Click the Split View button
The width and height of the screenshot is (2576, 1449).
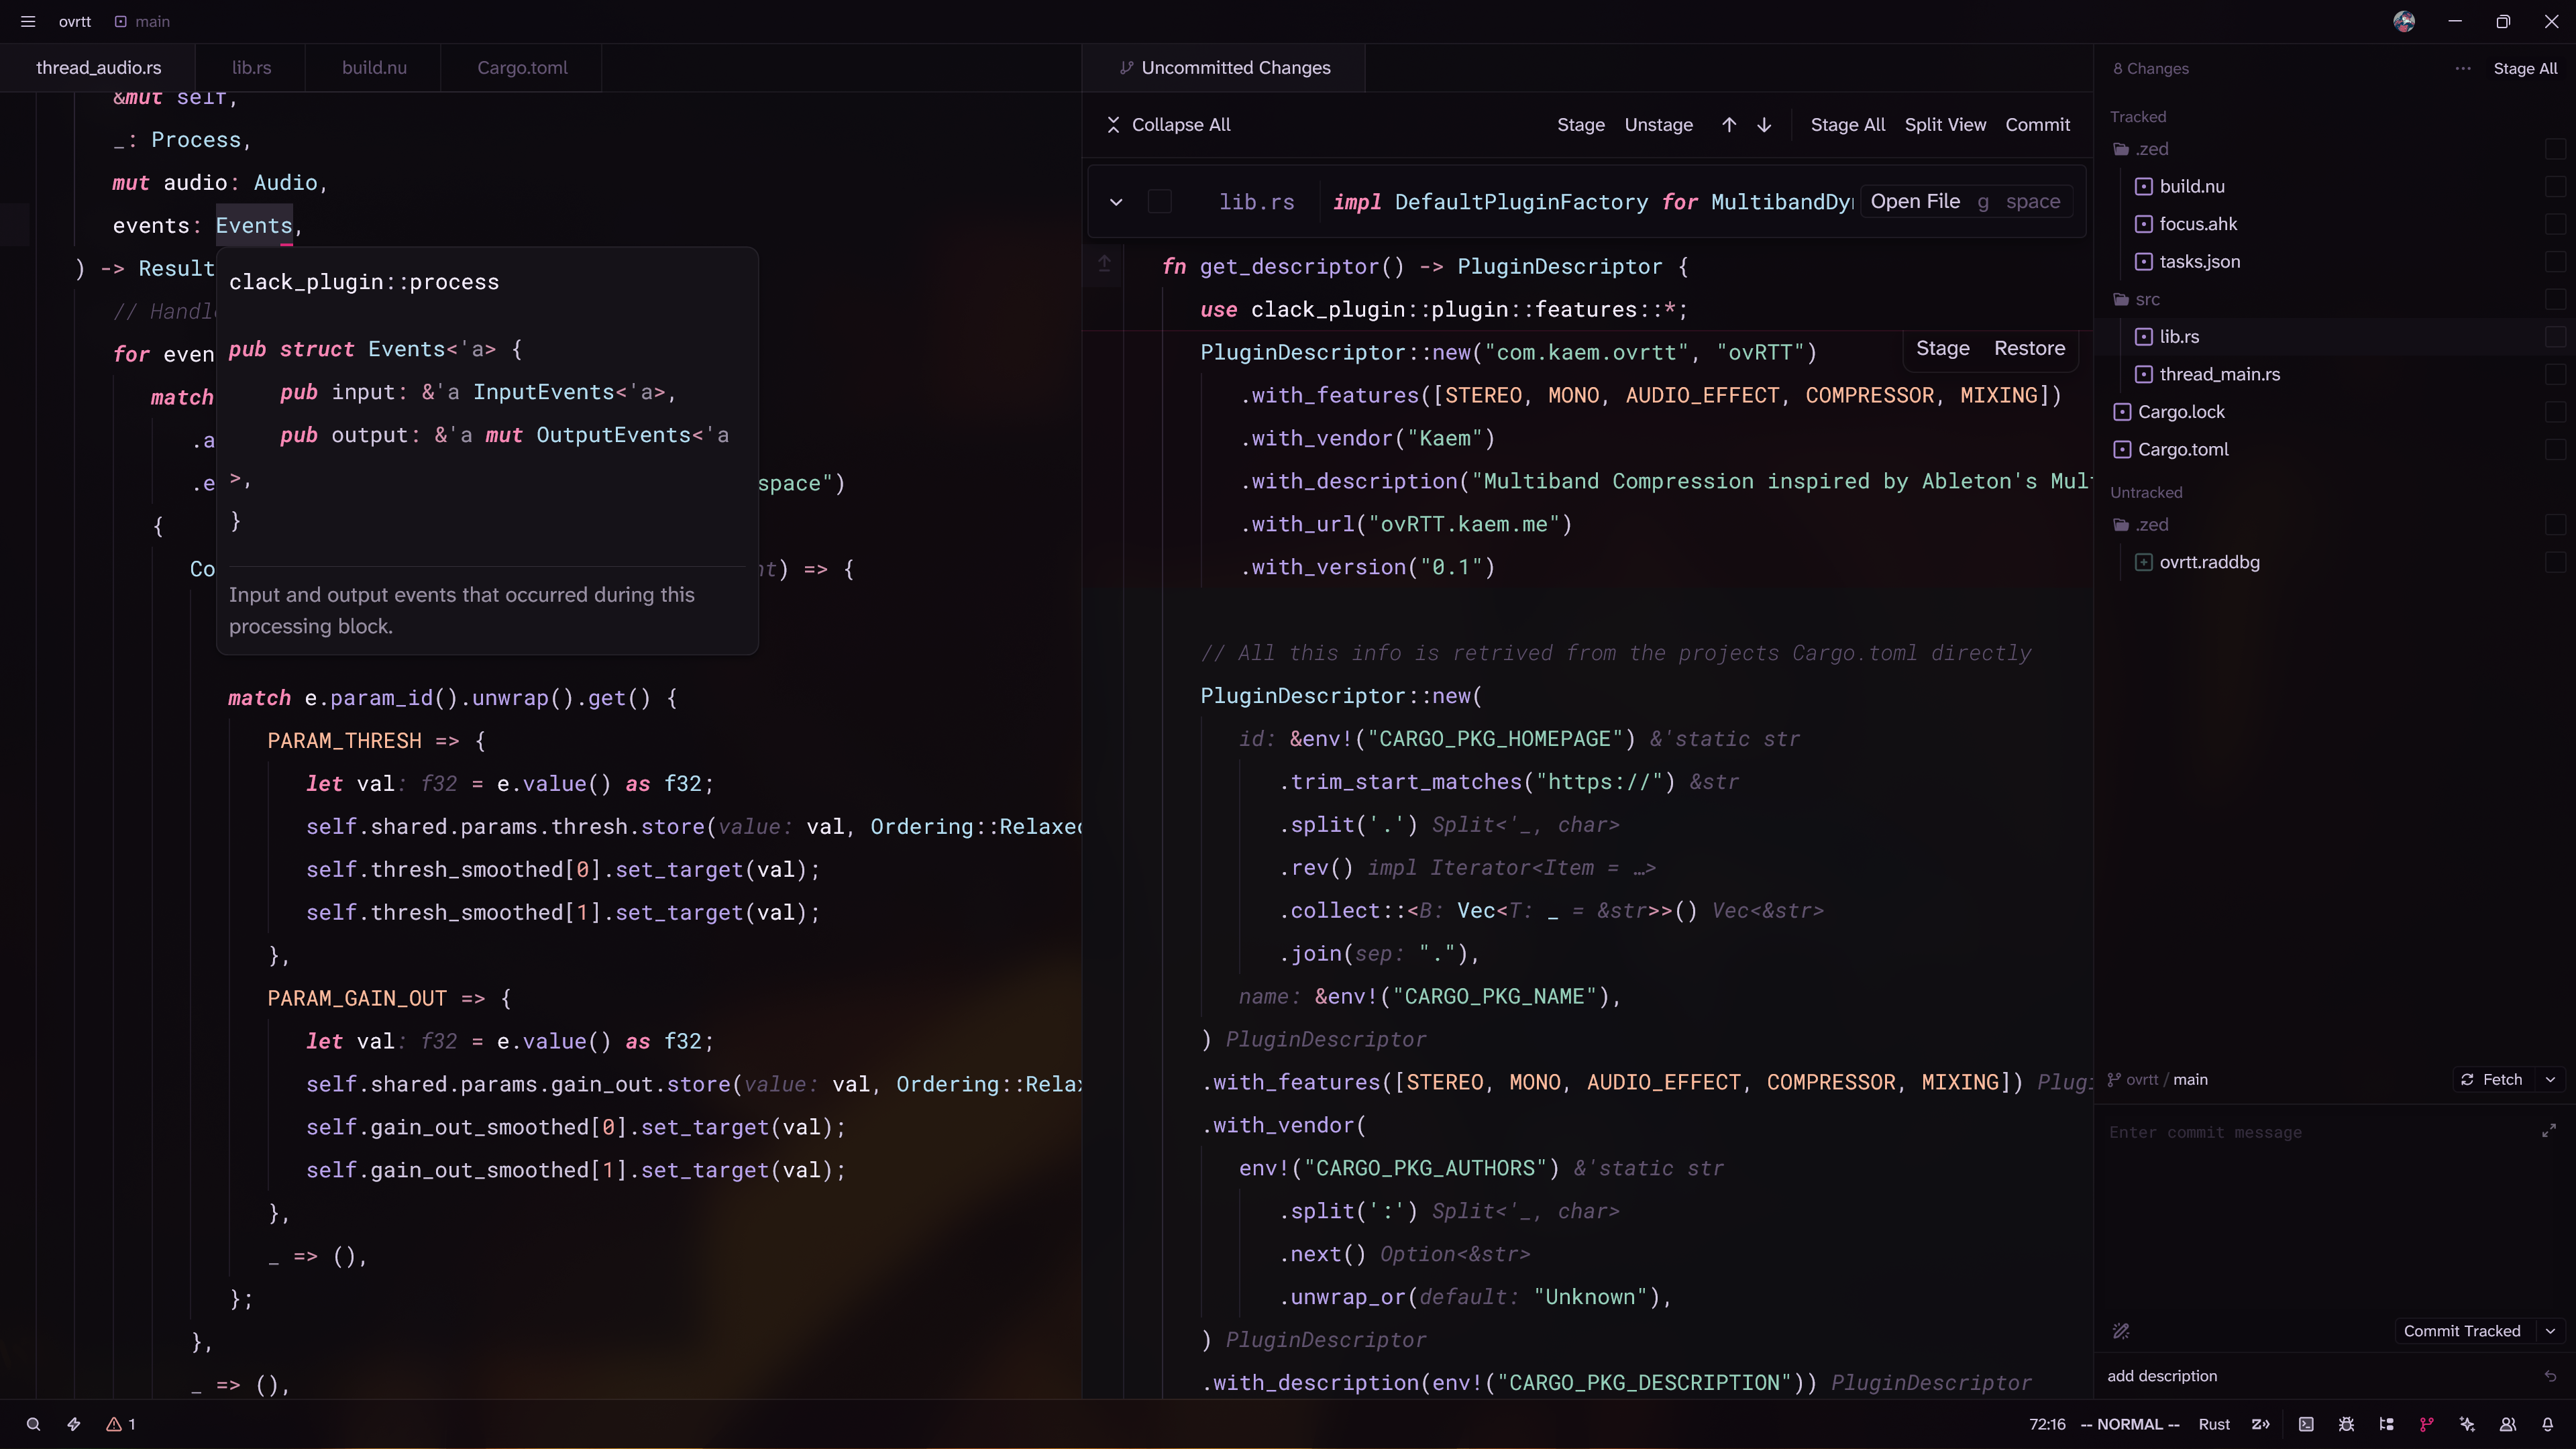(1945, 125)
